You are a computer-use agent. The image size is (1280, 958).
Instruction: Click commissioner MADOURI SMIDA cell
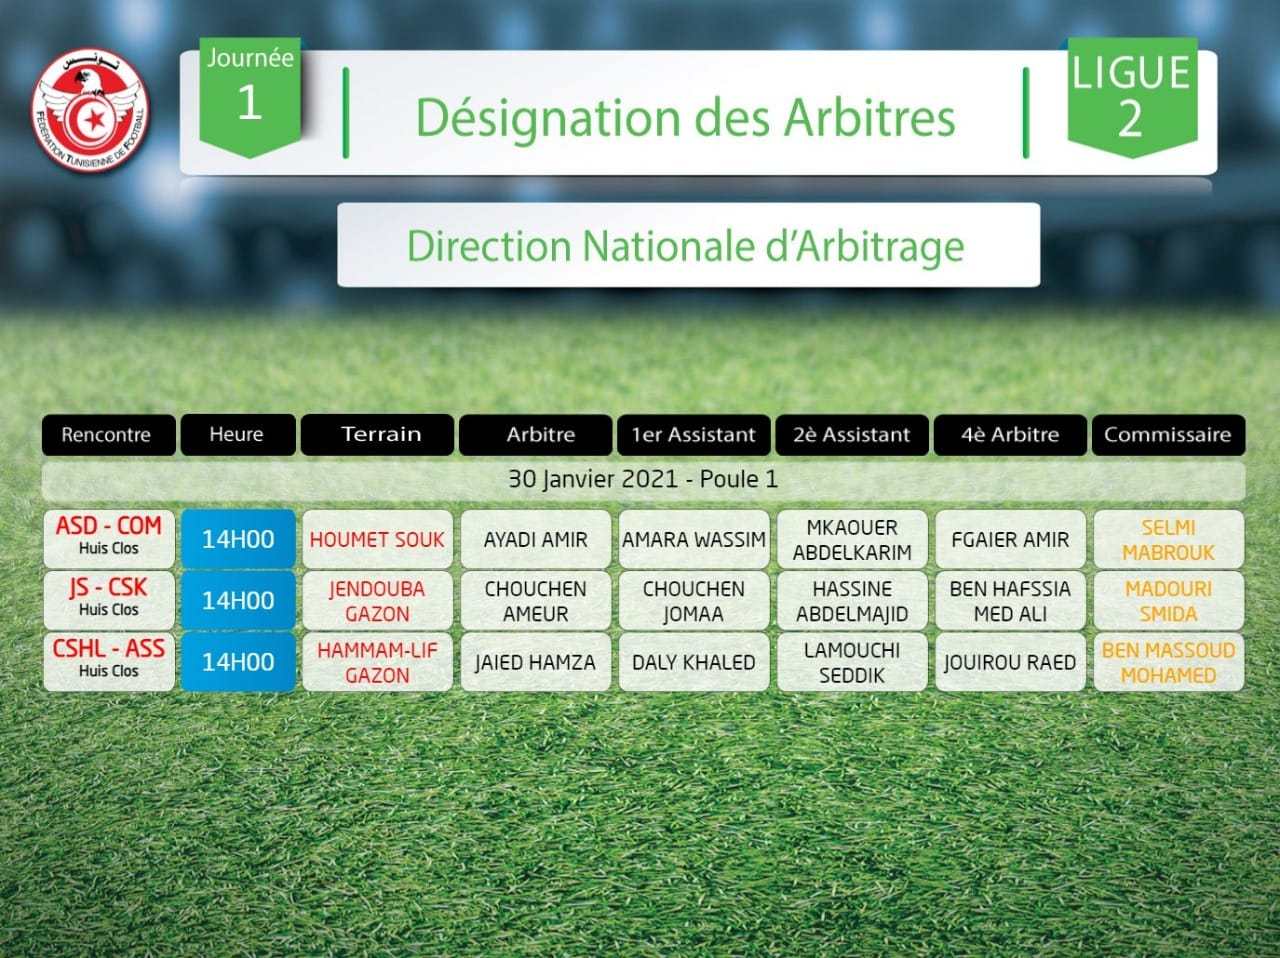(1168, 600)
